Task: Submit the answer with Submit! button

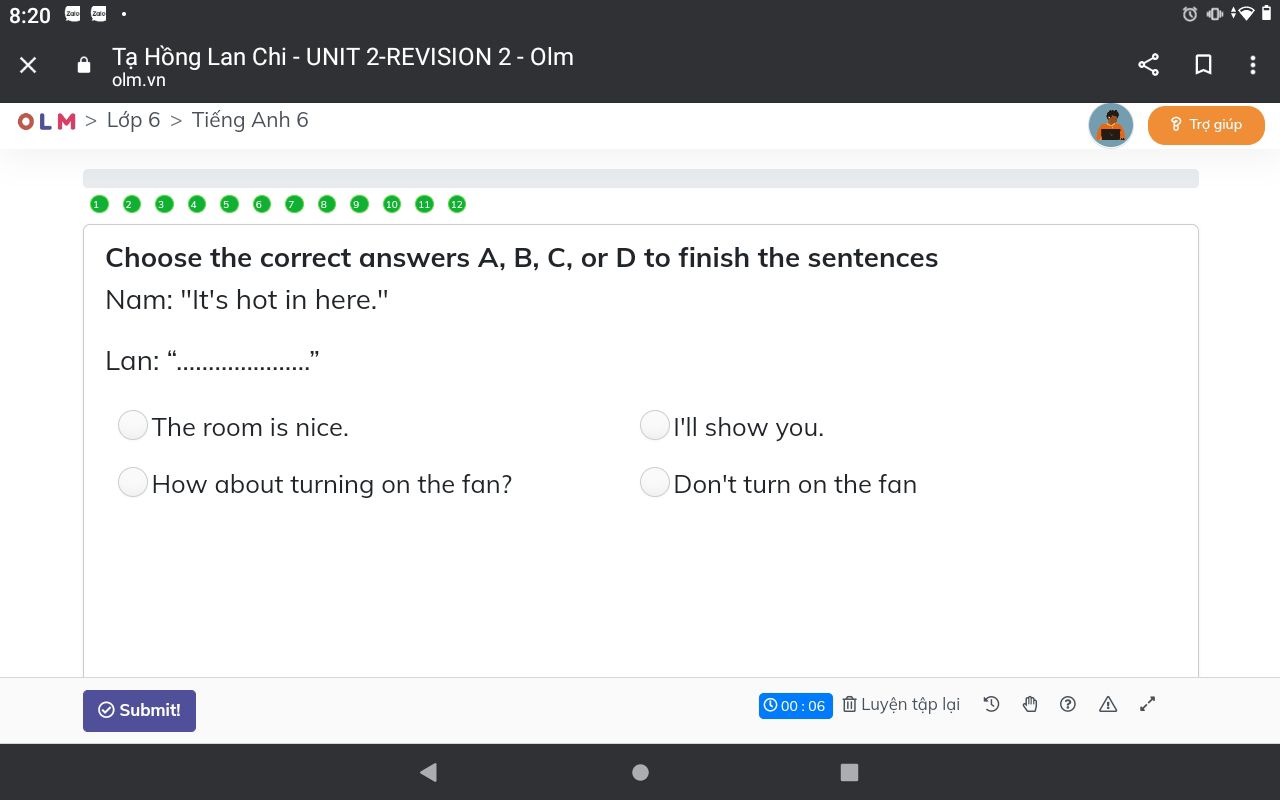Action: tap(139, 710)
